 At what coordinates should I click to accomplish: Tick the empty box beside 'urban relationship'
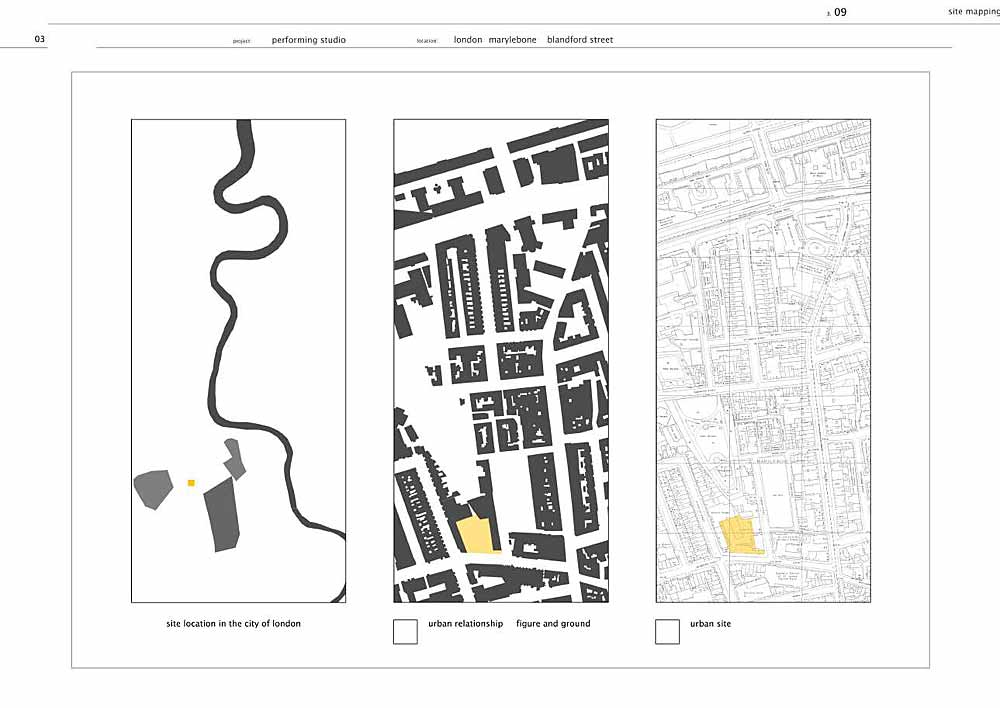tap(405, 632)
